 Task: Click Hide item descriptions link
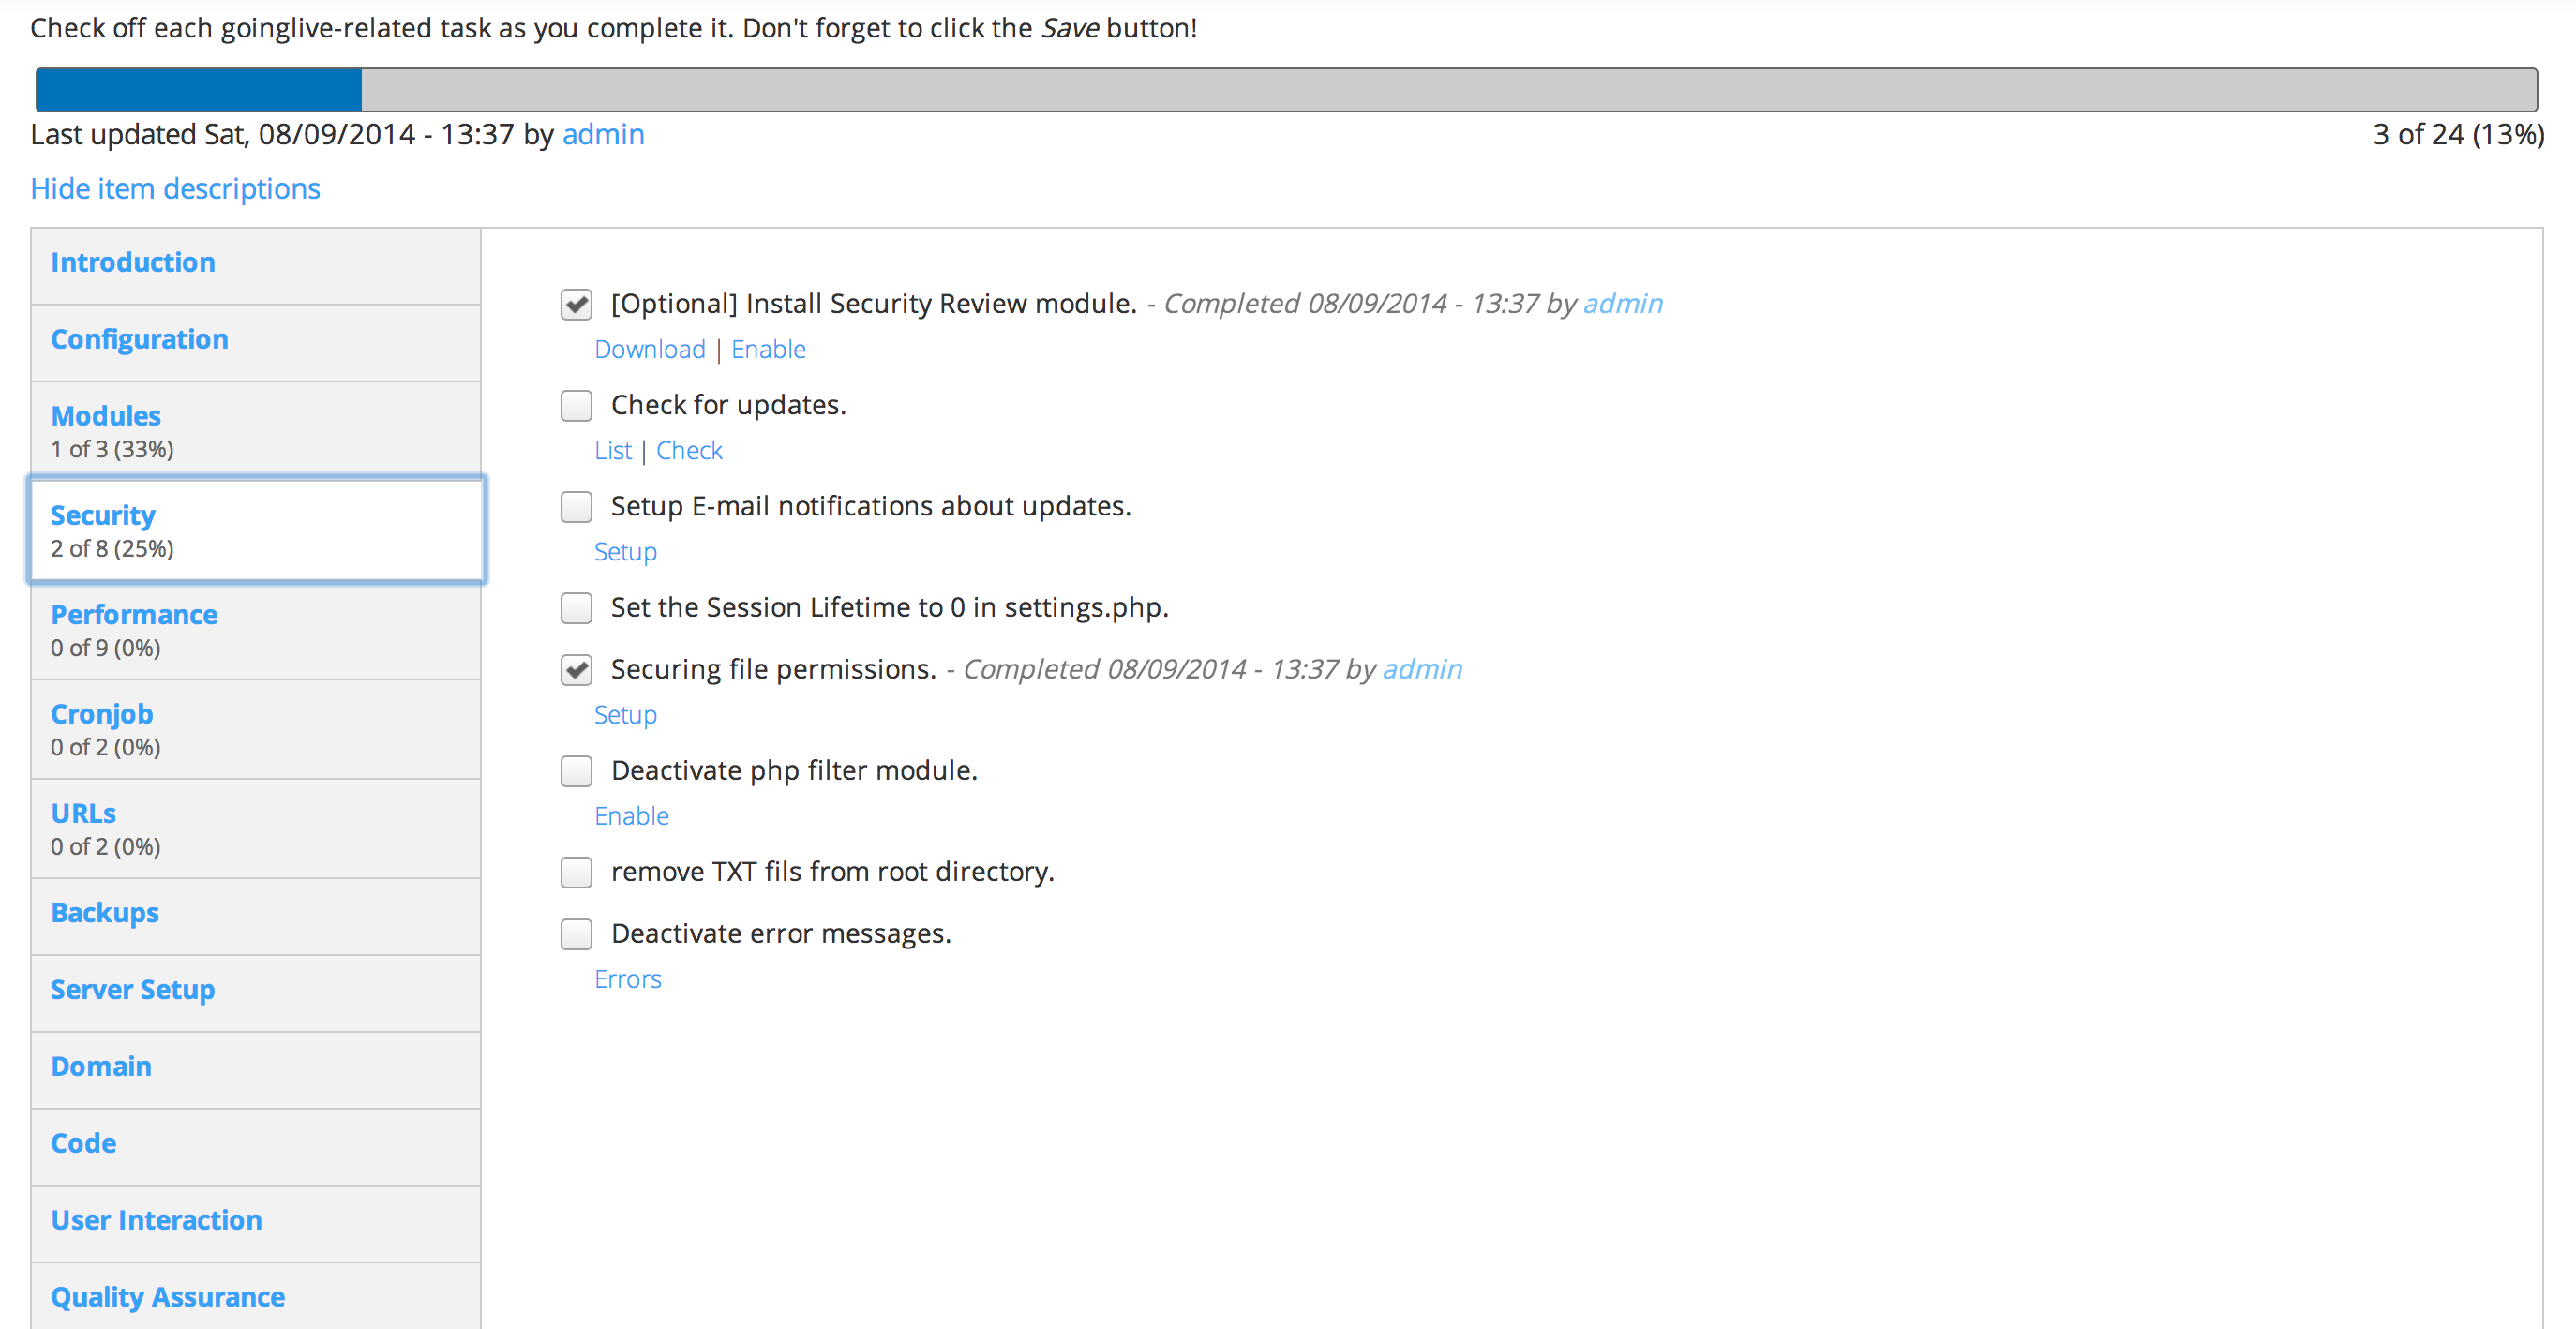point(175,189)
